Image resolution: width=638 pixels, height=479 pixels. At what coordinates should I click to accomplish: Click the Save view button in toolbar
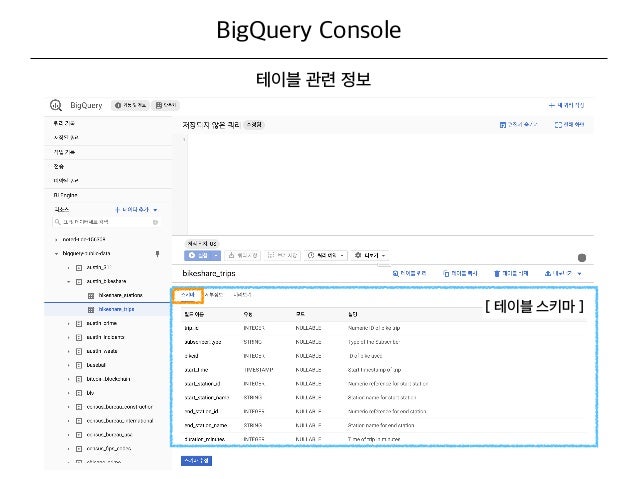pyautogui.click(x=281, y=255)
